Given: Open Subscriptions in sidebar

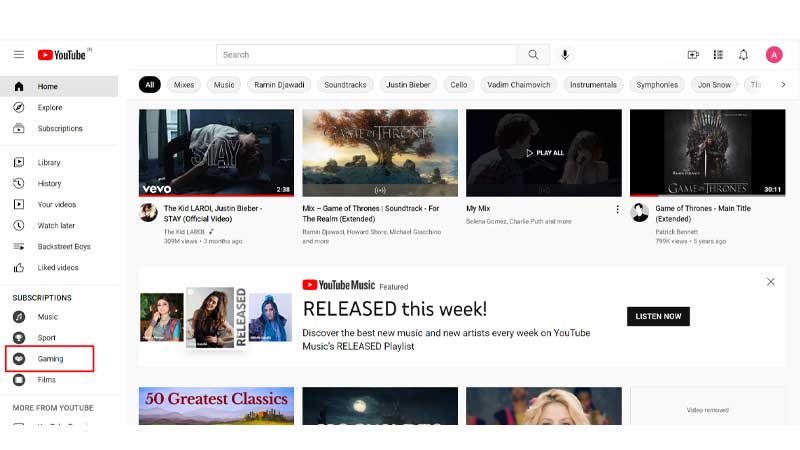Looking at the screenshot, I should tap(59, 128).
